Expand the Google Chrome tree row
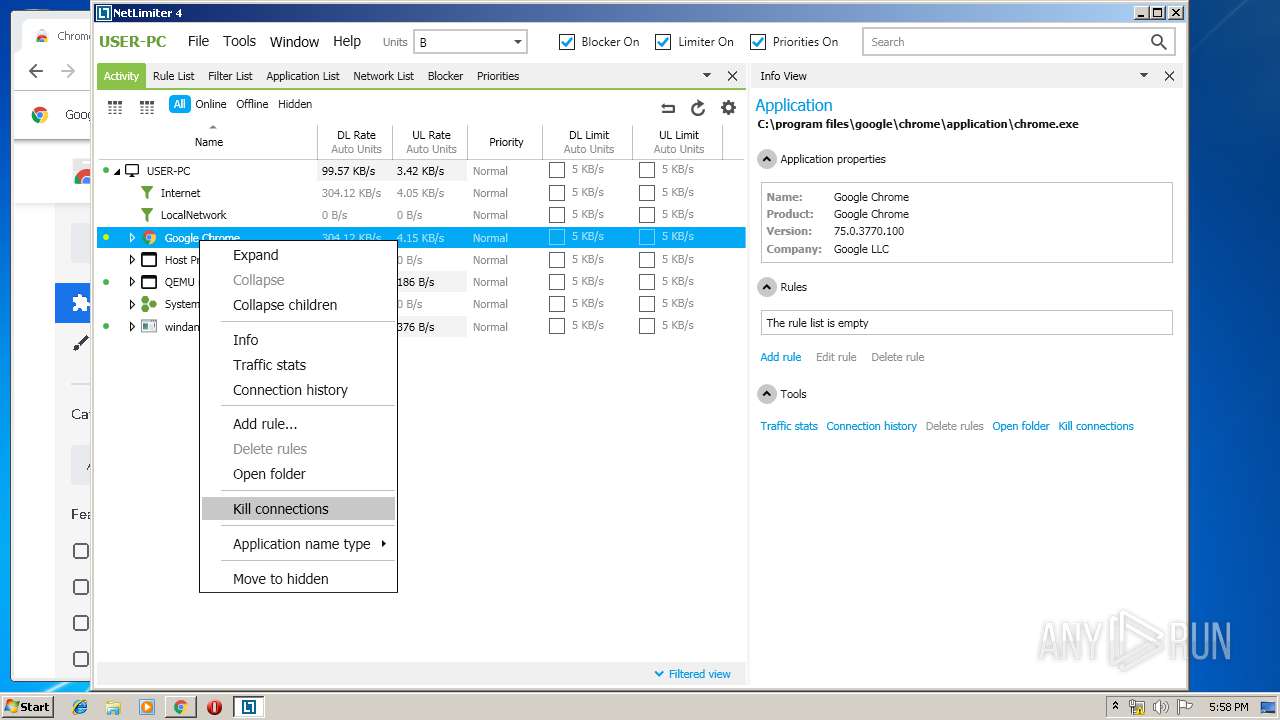Viewport: 1280px width, 720px height. (x=132, y=238)
